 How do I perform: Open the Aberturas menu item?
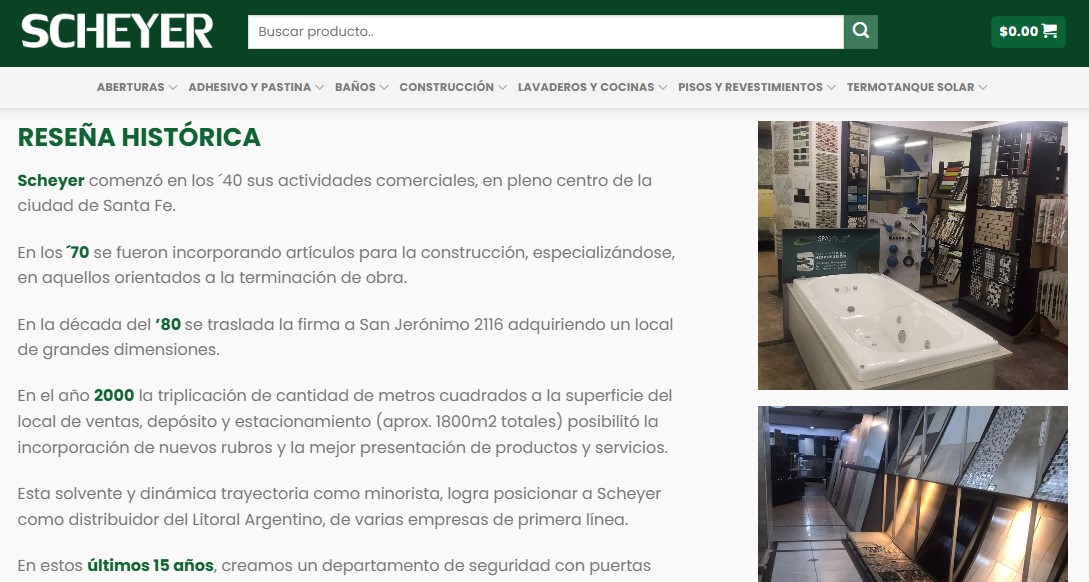coord(130,88)
